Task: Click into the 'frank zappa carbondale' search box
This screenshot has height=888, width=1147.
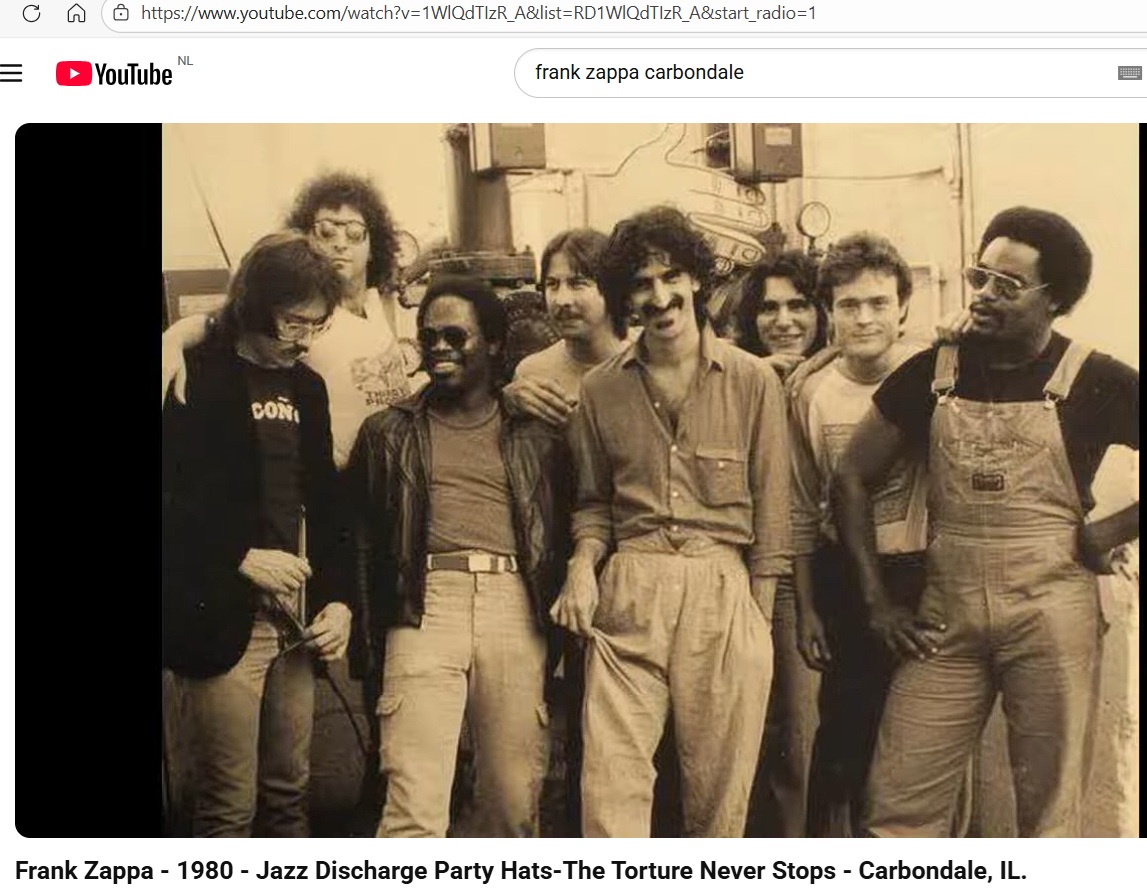Action: (x=830, y=72)
